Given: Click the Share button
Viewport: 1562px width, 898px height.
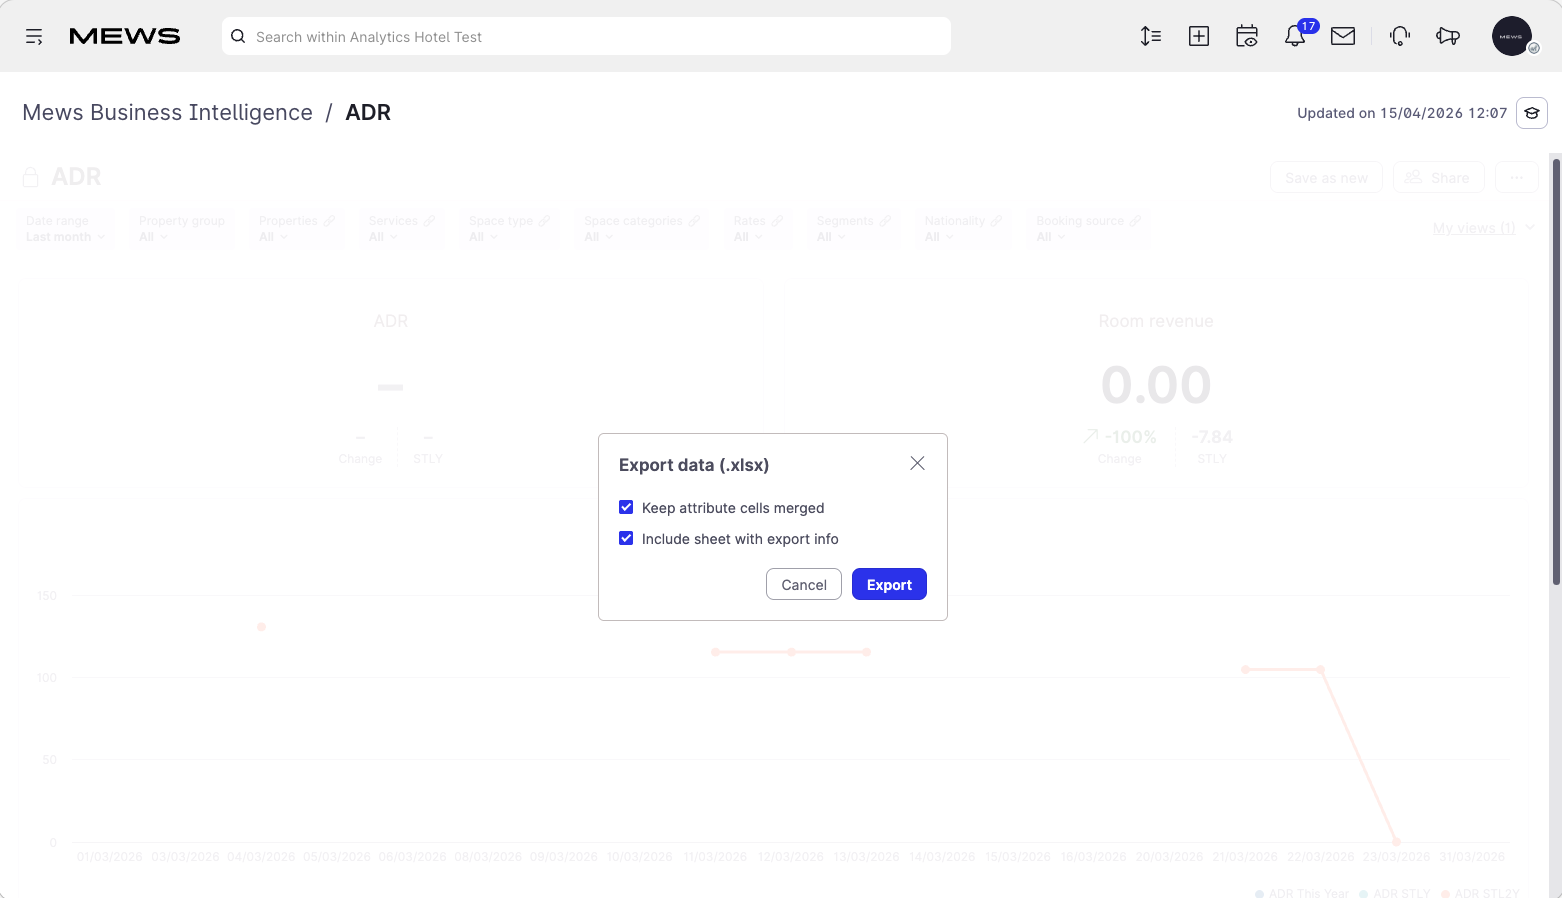Looking at the screenshot, I should (1438, 178).
